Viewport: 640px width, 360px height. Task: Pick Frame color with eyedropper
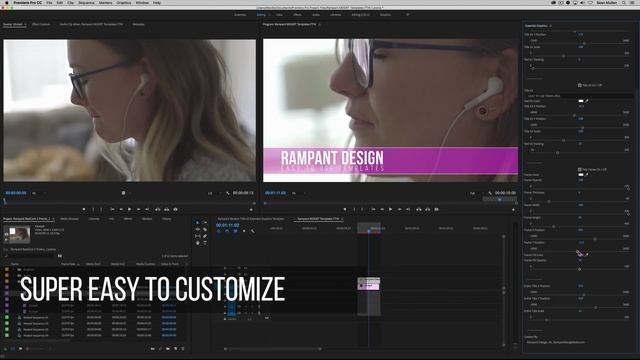point(587,175)
